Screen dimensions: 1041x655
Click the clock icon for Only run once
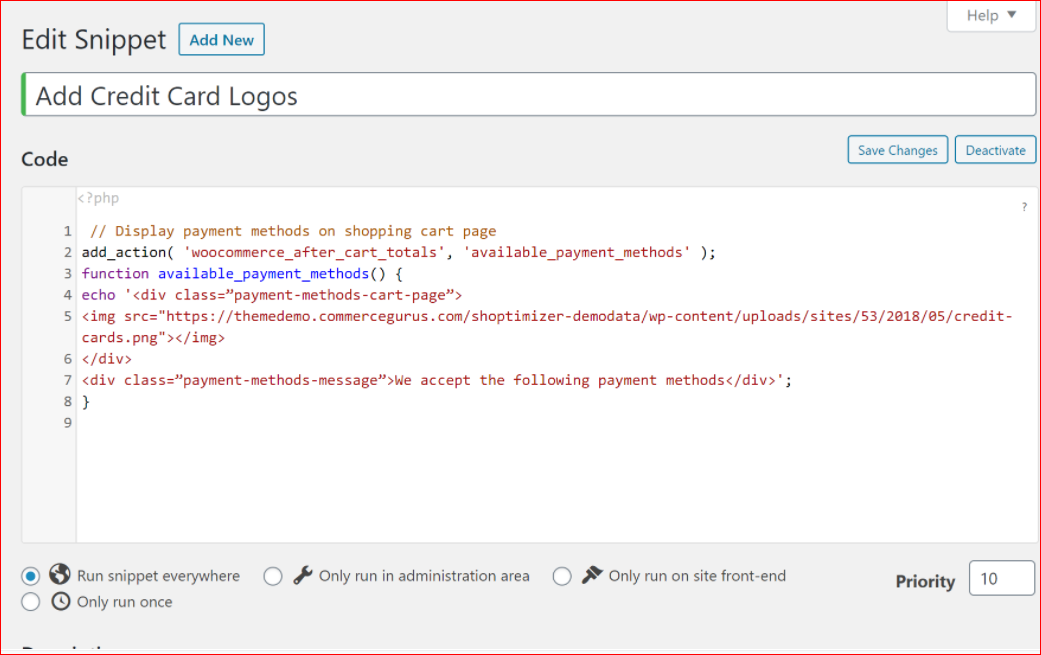point(60,601)
